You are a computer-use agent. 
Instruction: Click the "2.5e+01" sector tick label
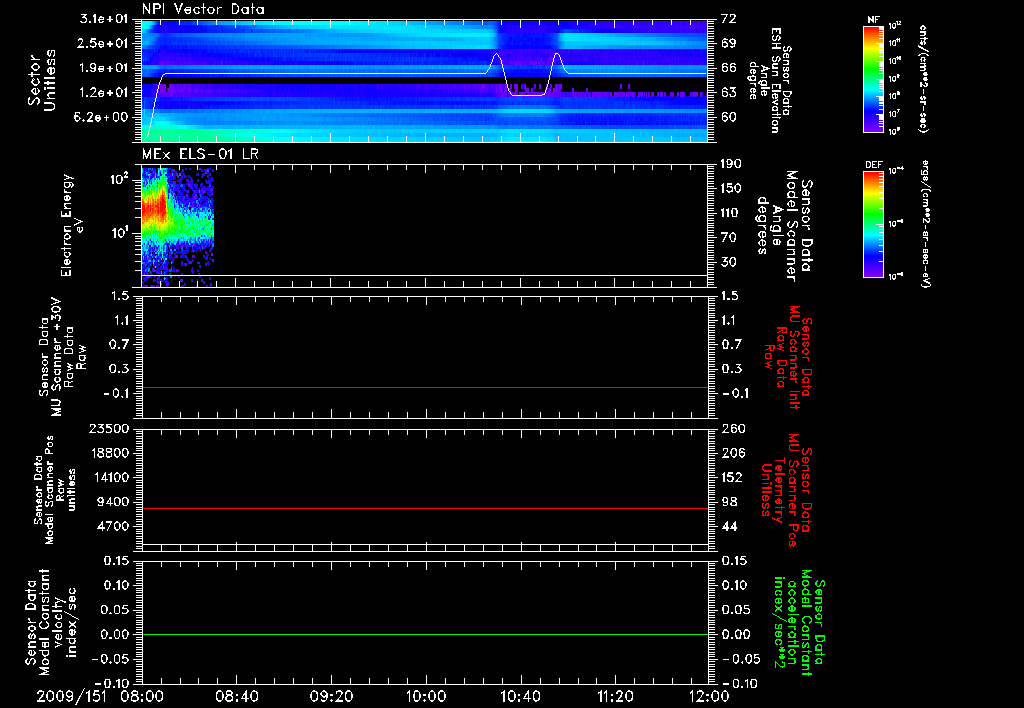click(104, 43)
